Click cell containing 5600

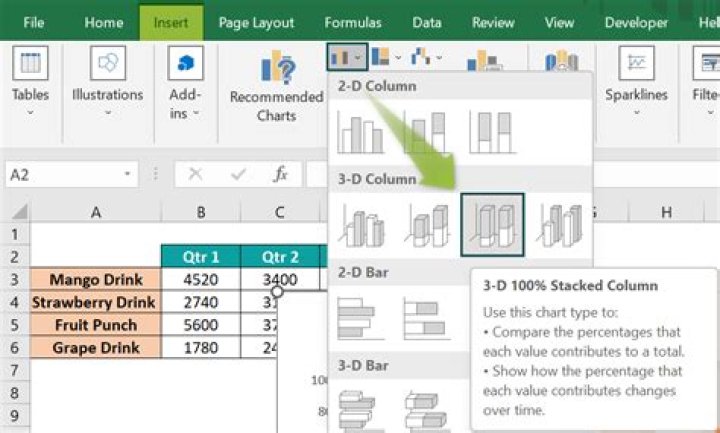coord(201,324)
